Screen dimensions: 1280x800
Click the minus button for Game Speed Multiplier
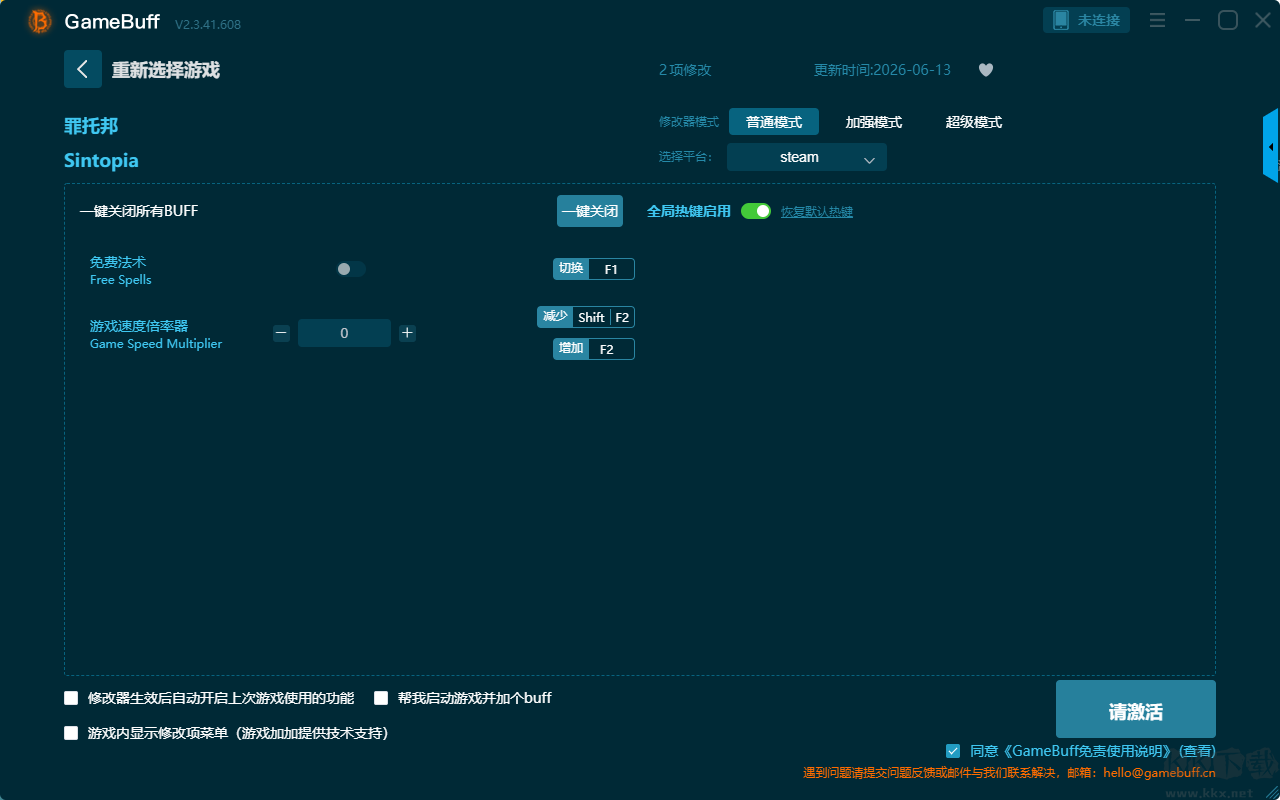(281, 333)
